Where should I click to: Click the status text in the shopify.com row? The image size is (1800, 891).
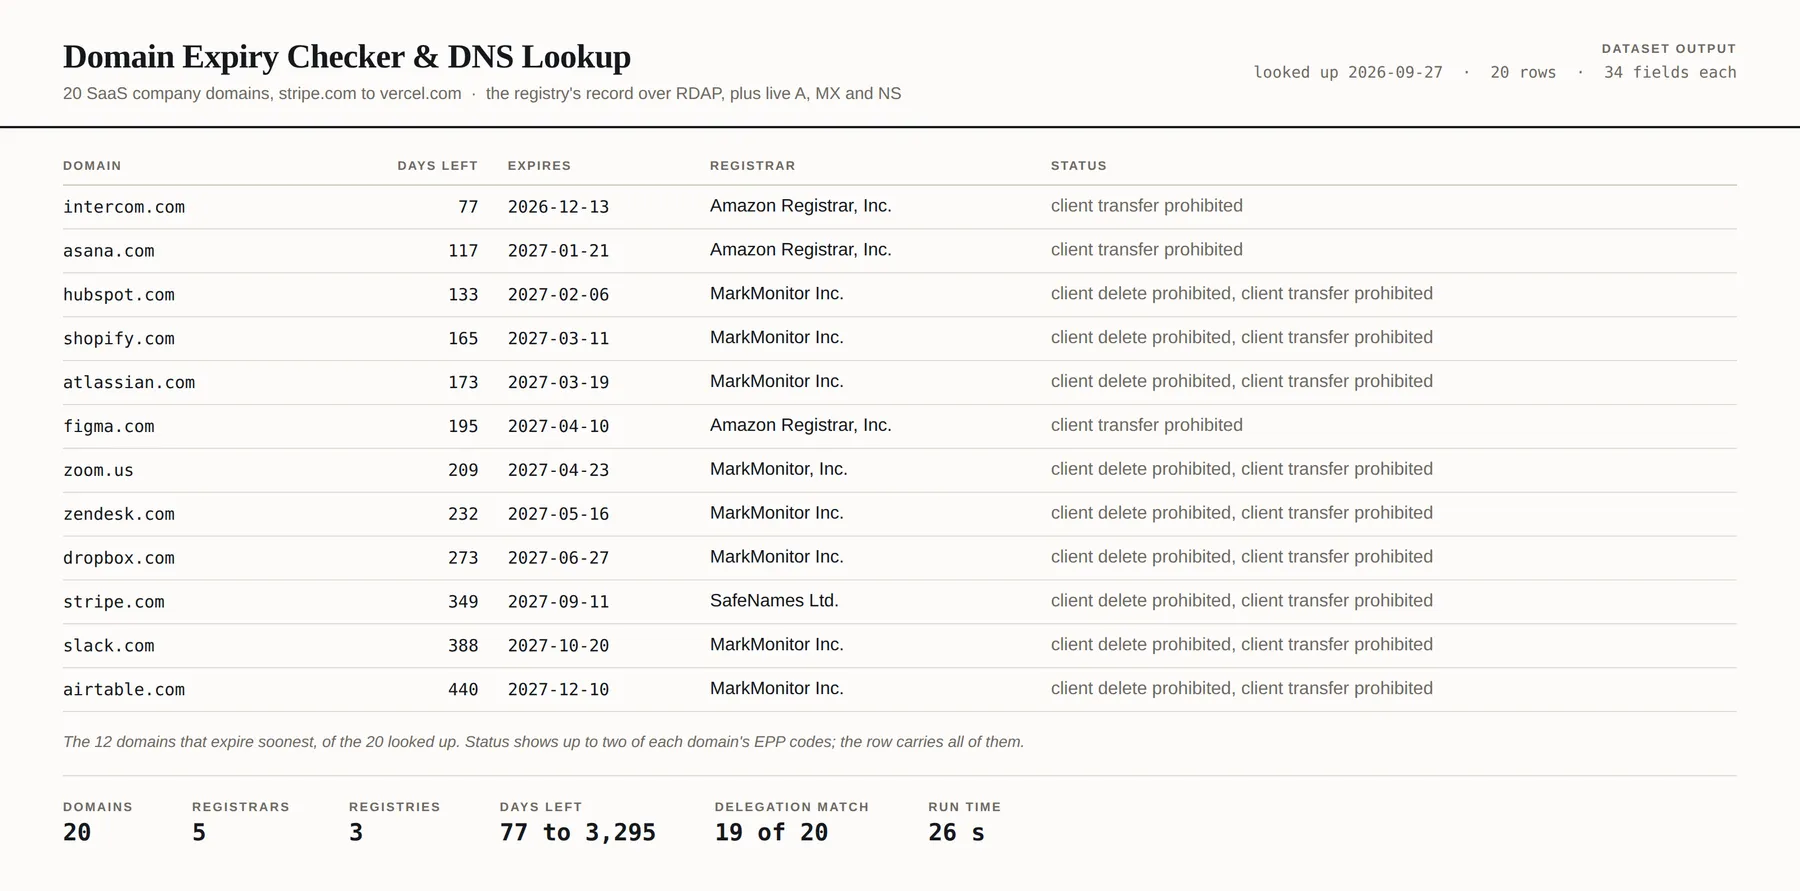coord(1242,338)
